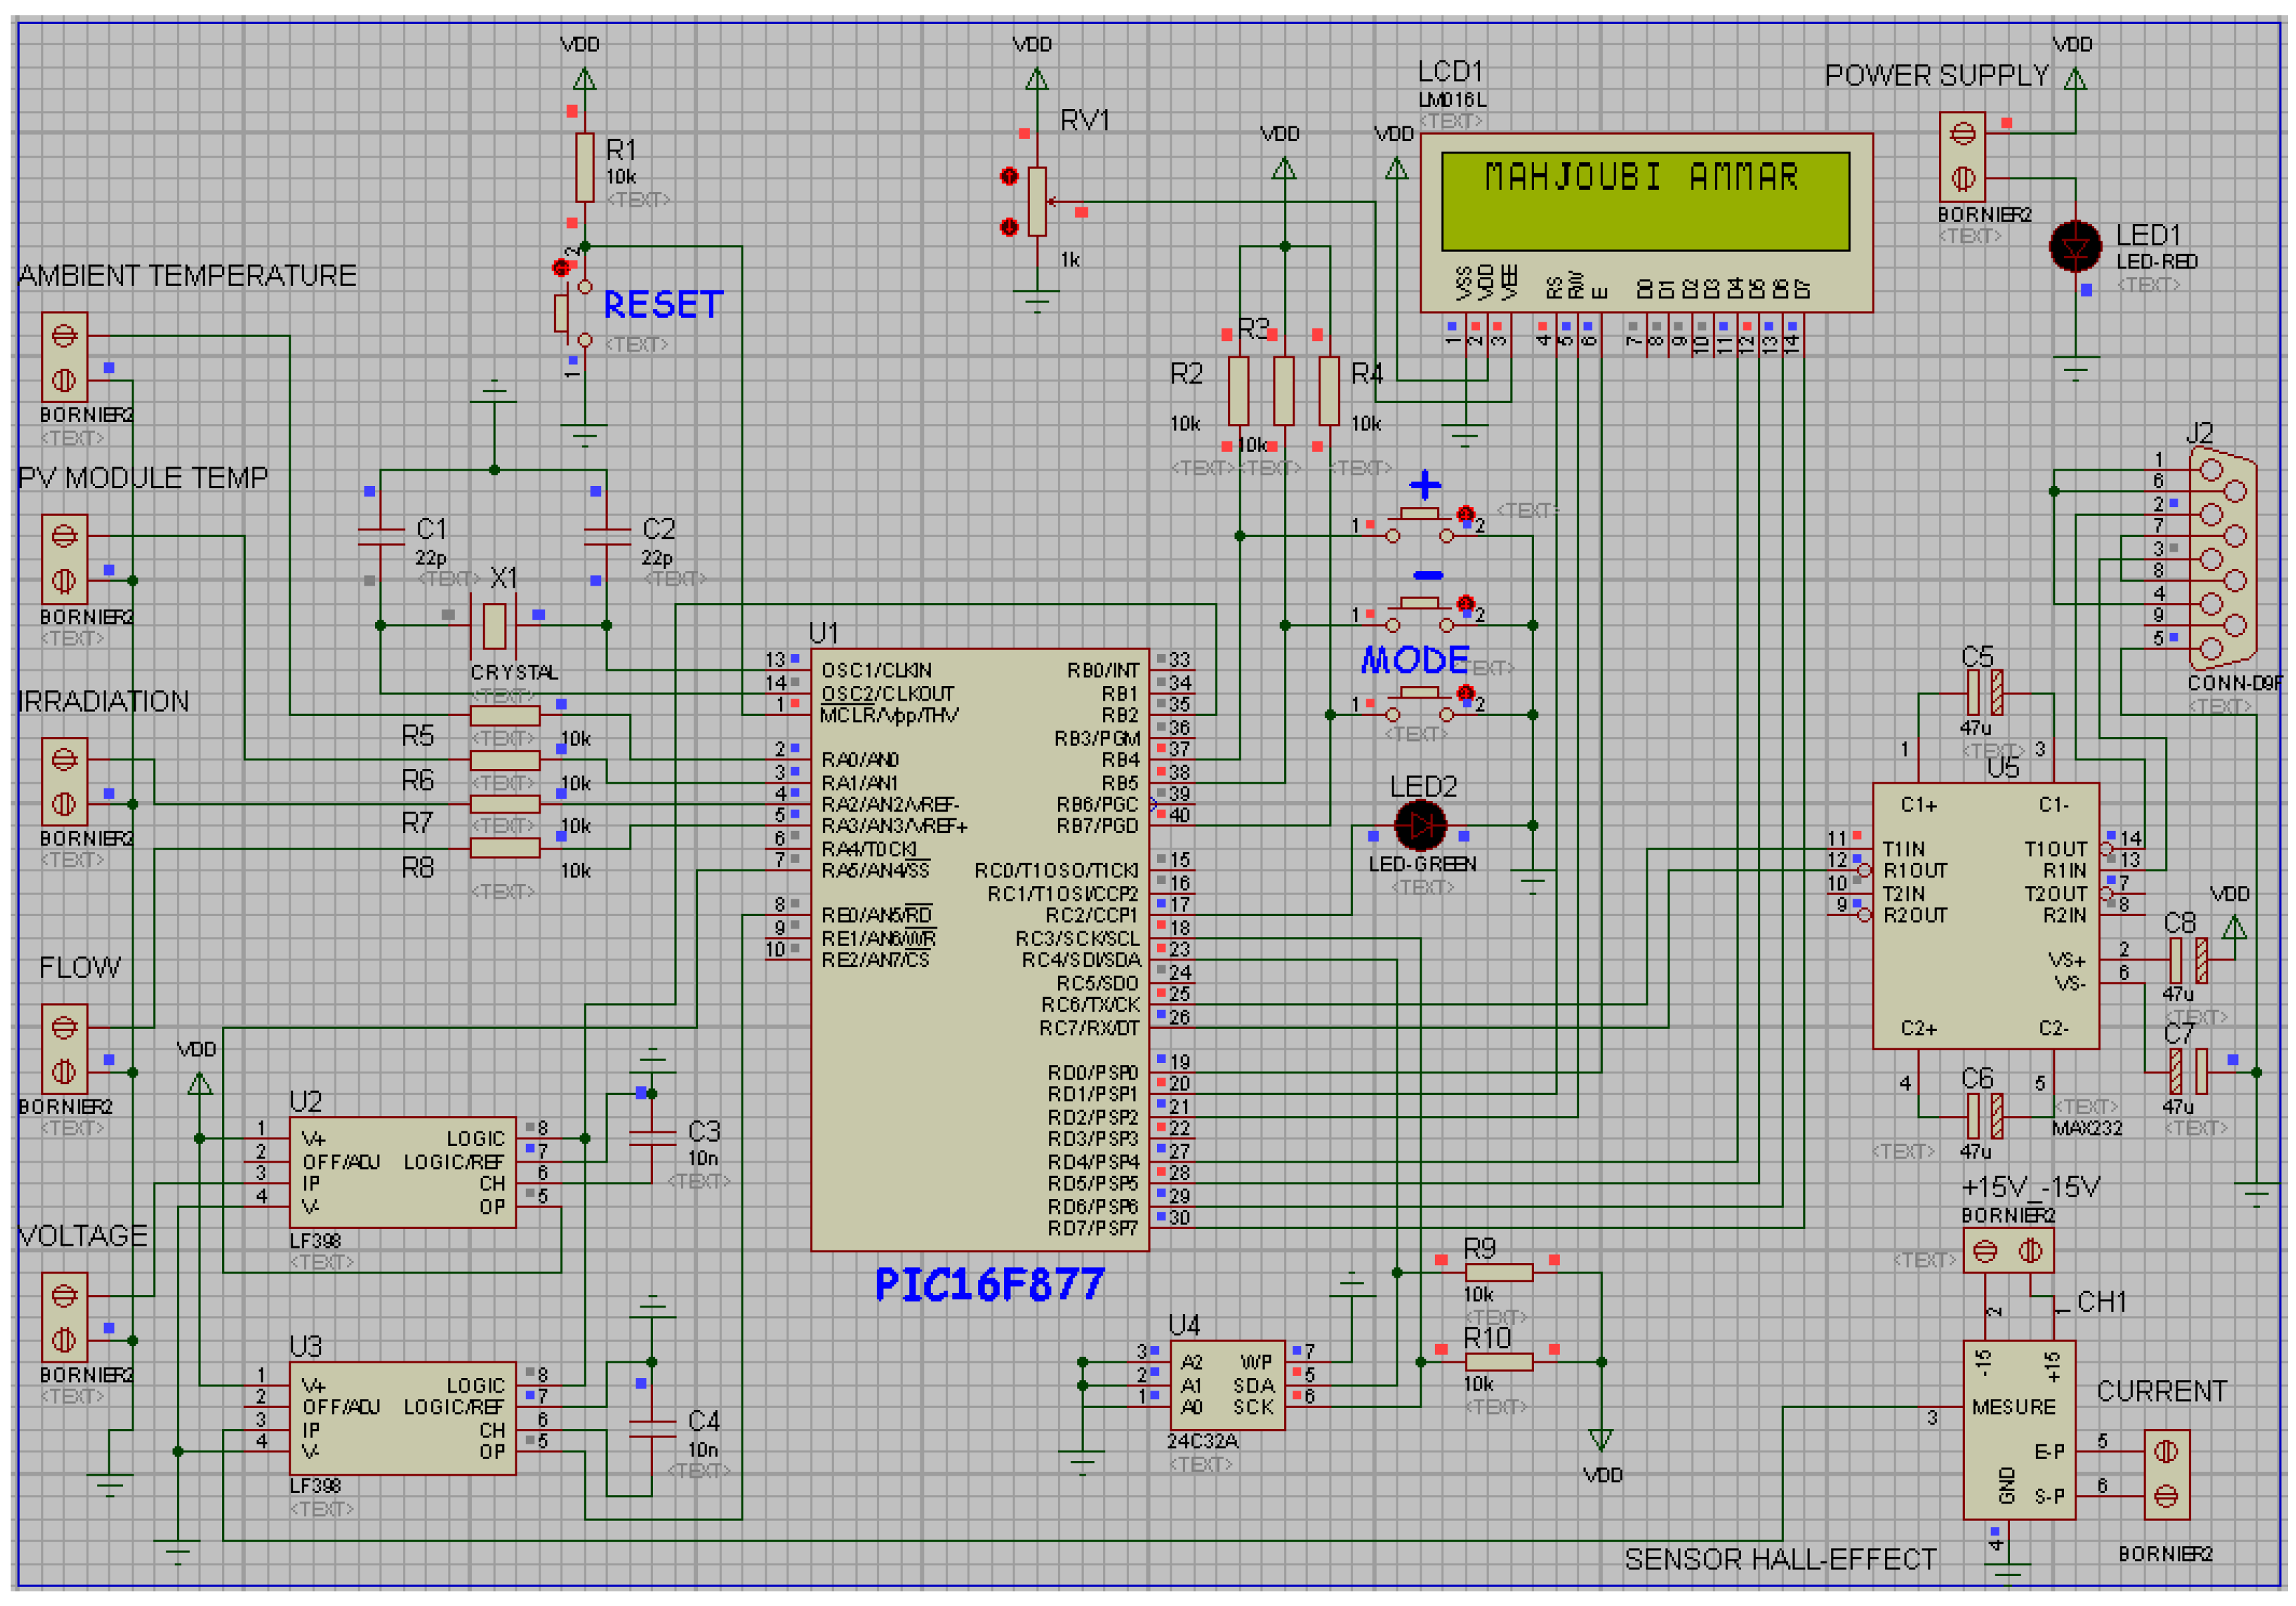Click the R1 10k resistor
This screenshot has height=1606, width=2296.
pyautogui.click(x=585, y=167)
